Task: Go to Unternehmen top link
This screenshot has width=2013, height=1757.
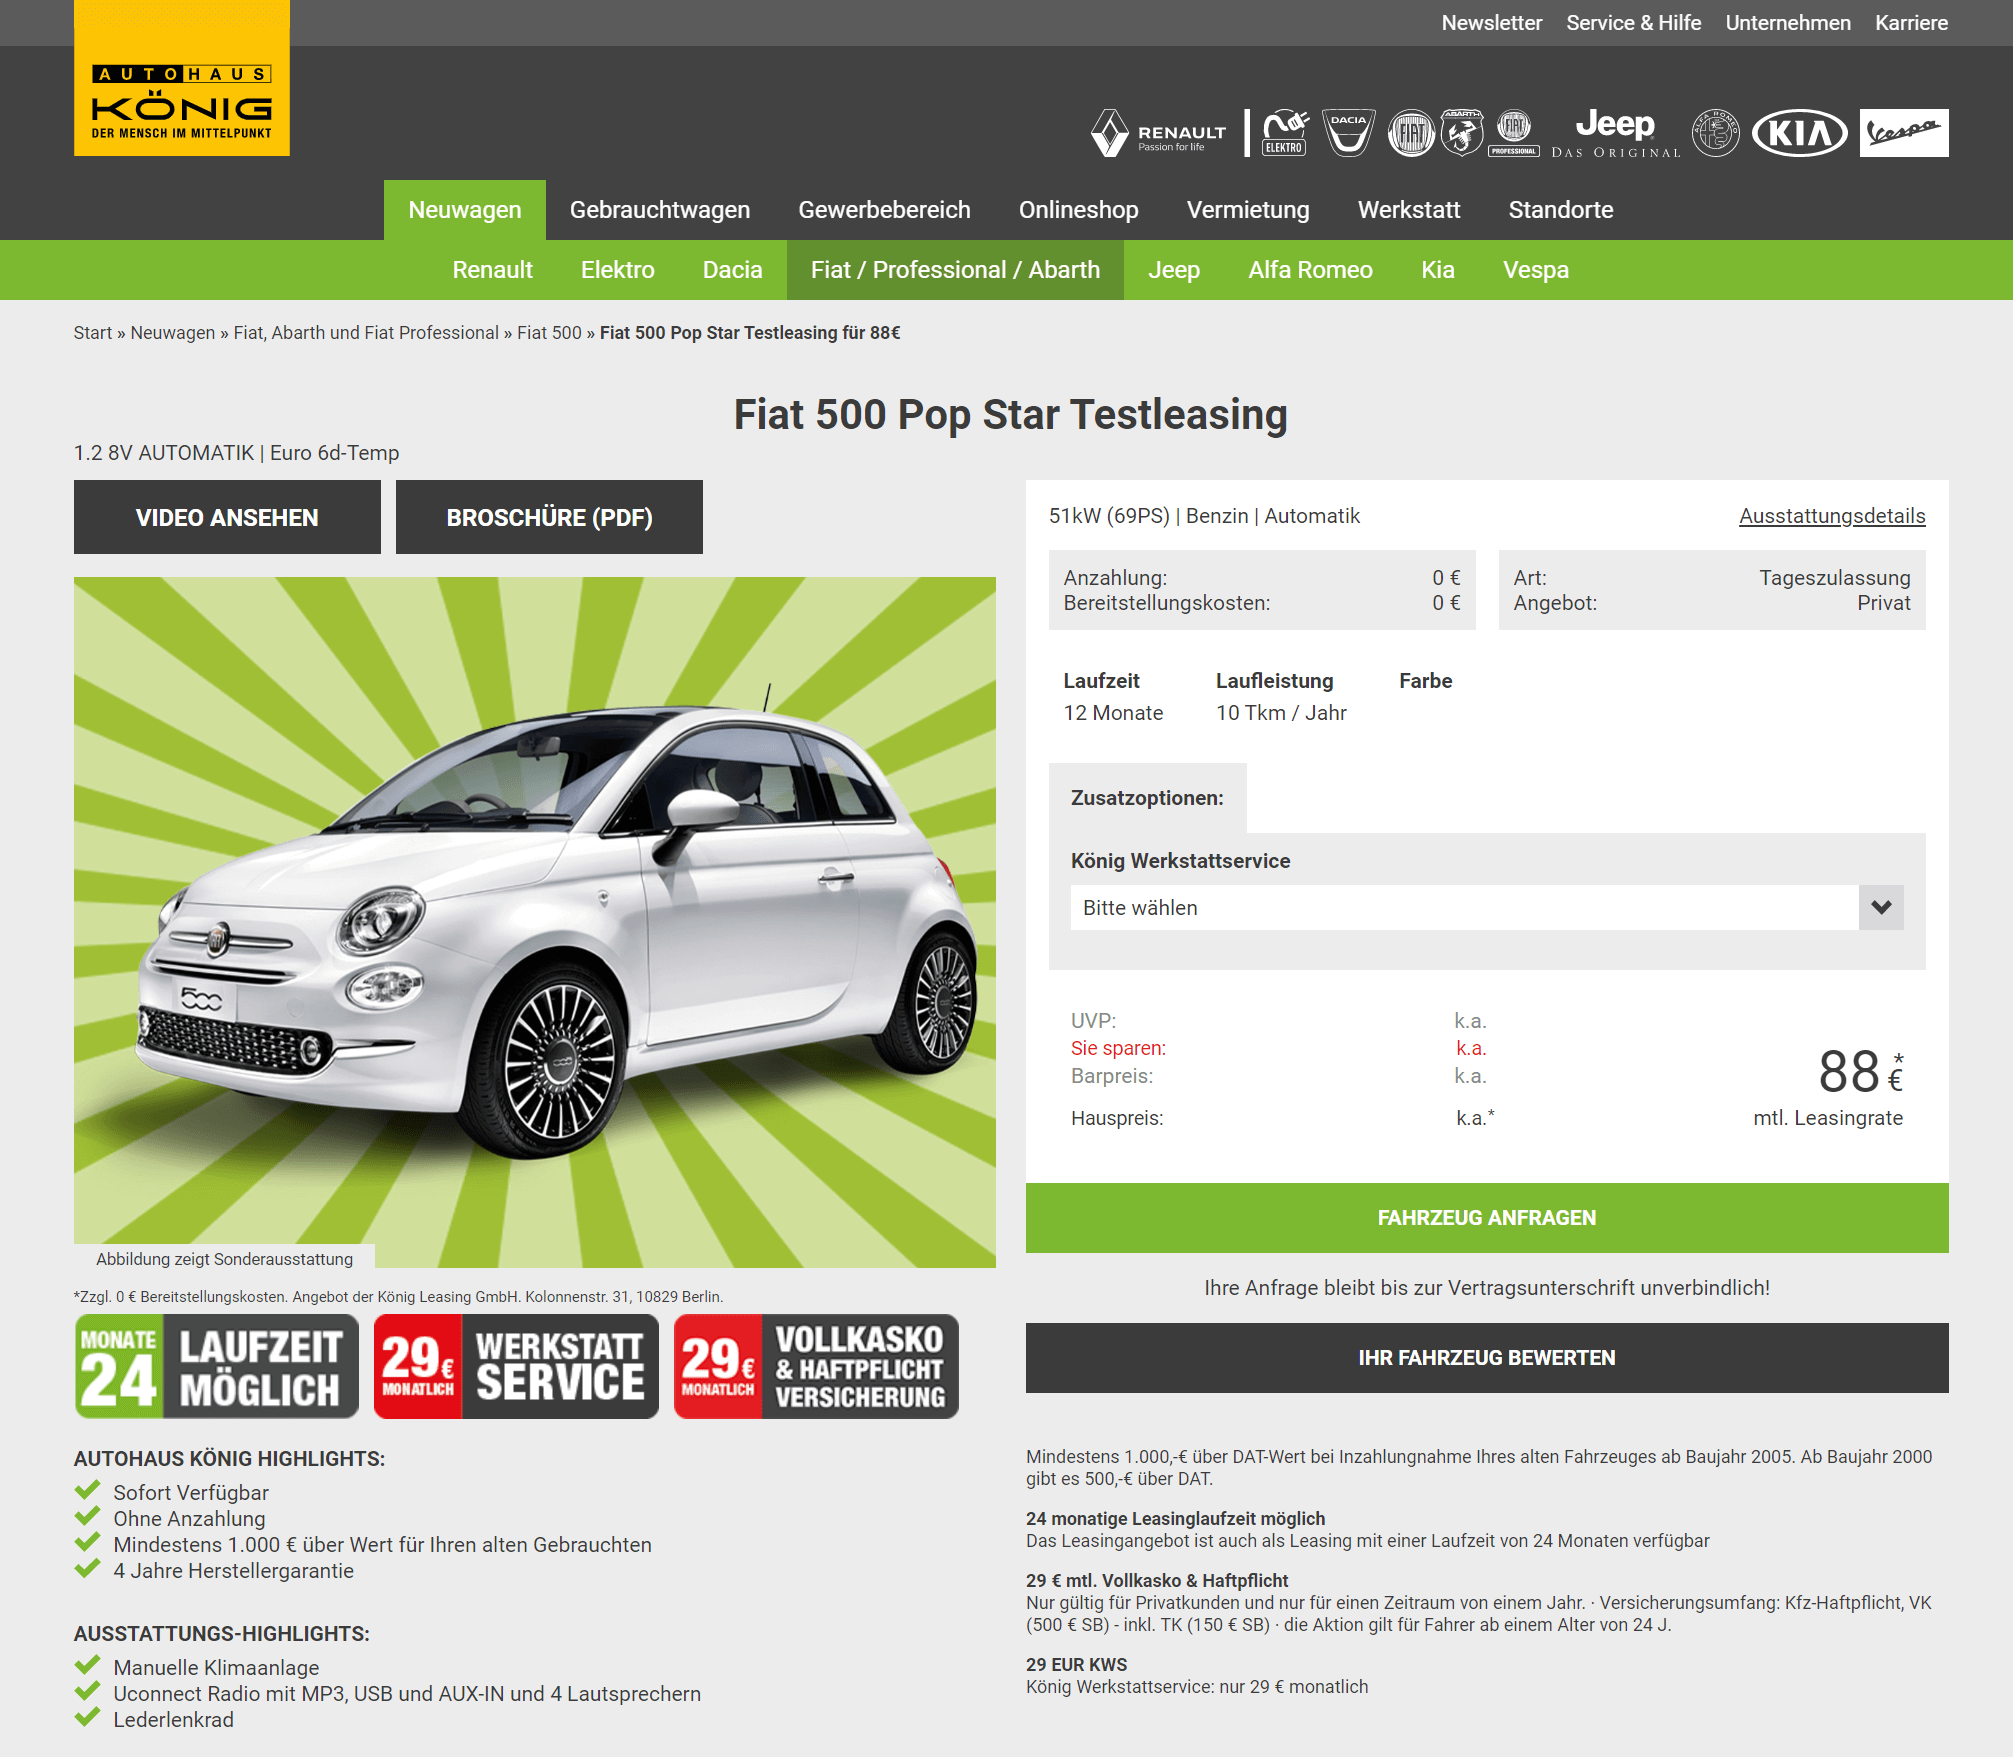Action: [1788, 23]
